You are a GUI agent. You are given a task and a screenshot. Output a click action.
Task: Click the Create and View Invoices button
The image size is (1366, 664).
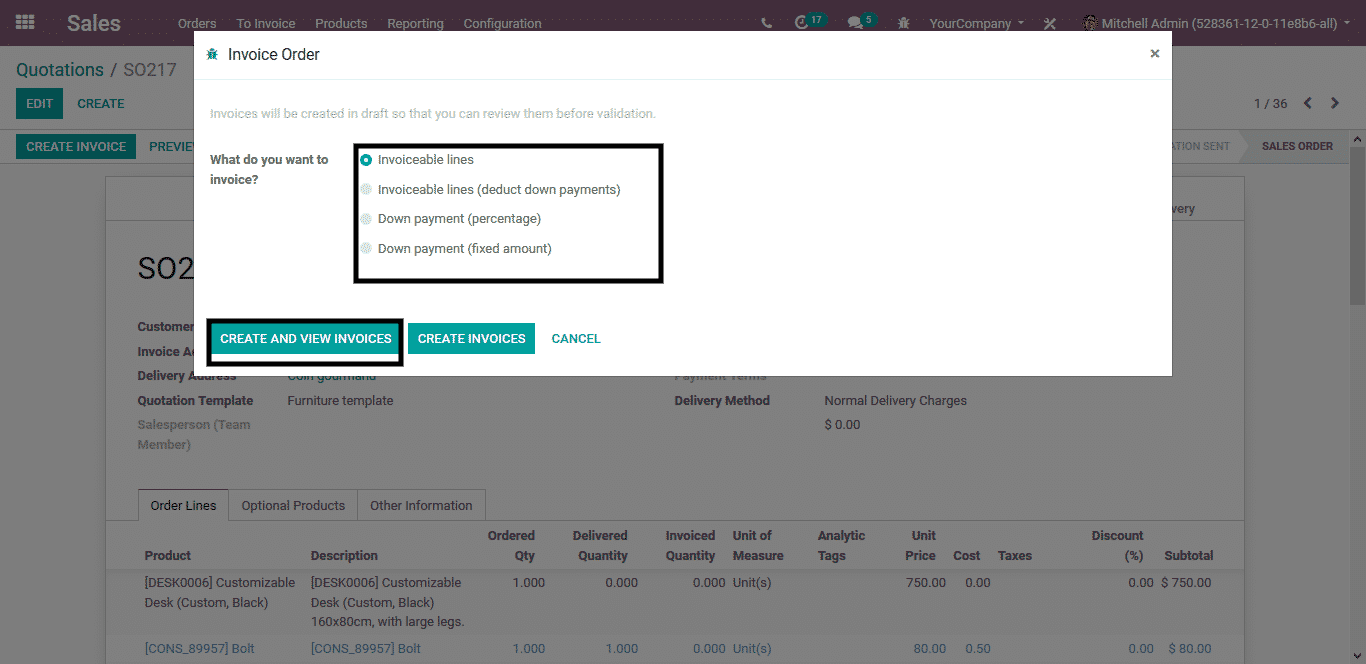point(306,339)
